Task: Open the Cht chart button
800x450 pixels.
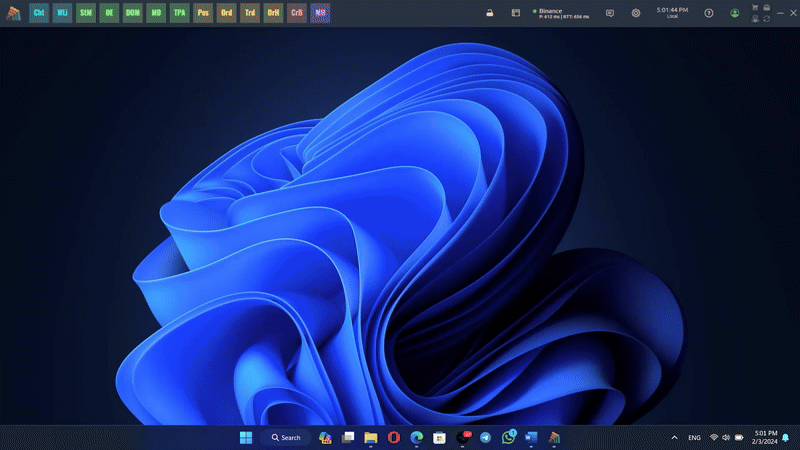Action: [x=39, y=13]
